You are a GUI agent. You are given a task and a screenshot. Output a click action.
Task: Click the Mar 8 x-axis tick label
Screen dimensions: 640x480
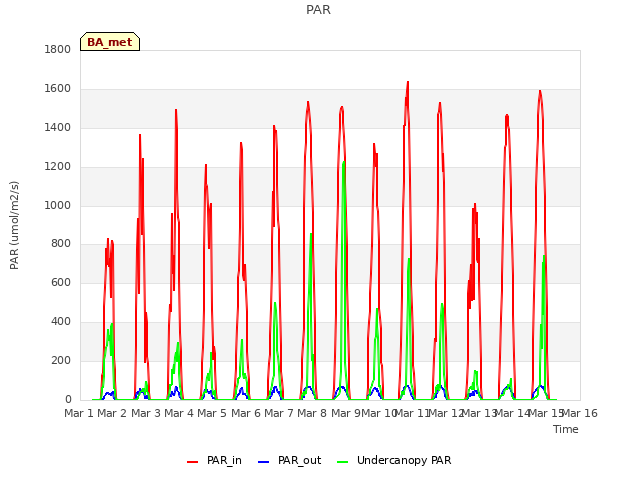(x=312, y=413)
